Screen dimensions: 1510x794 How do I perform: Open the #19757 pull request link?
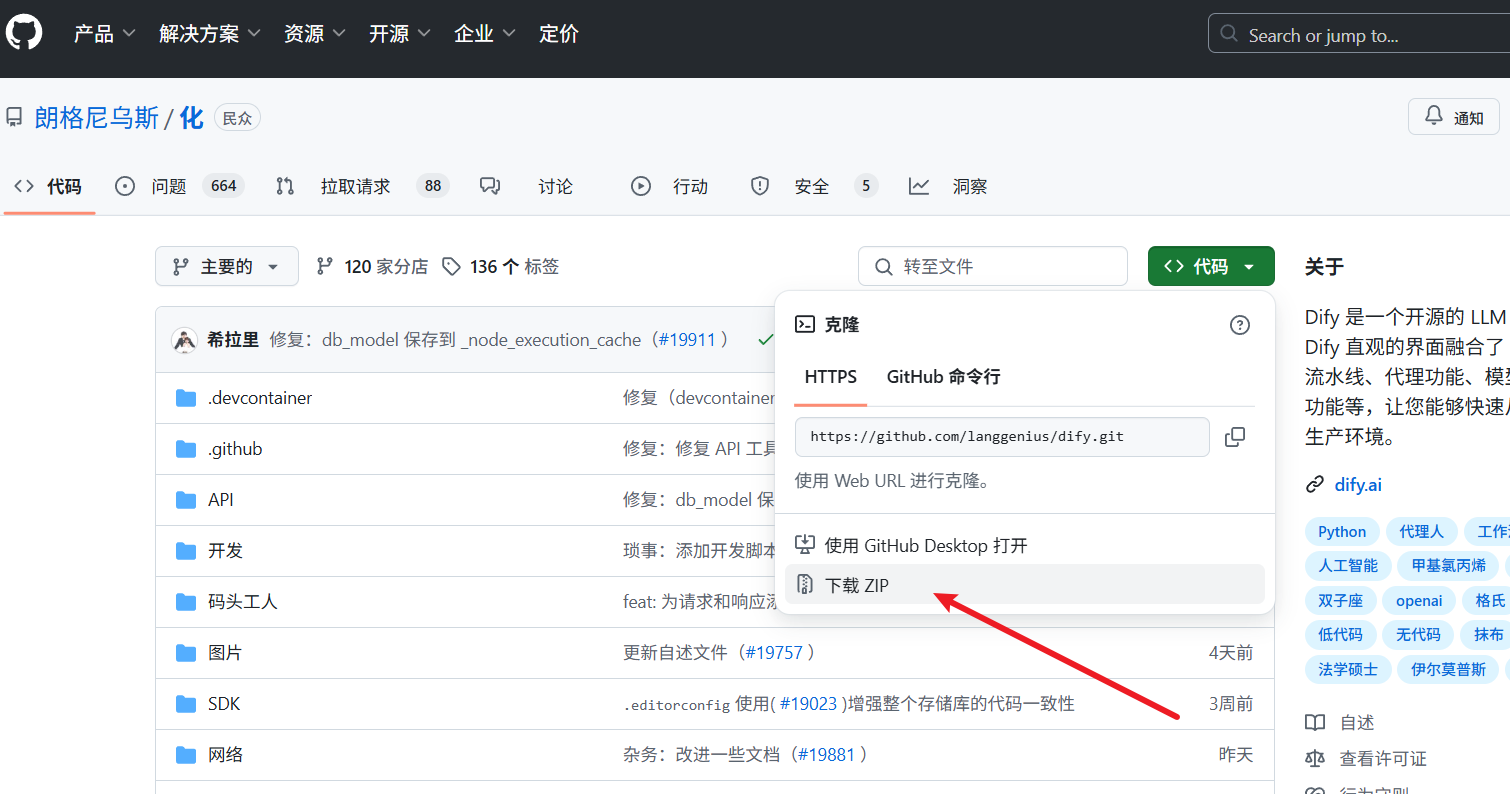pos(773,653)
